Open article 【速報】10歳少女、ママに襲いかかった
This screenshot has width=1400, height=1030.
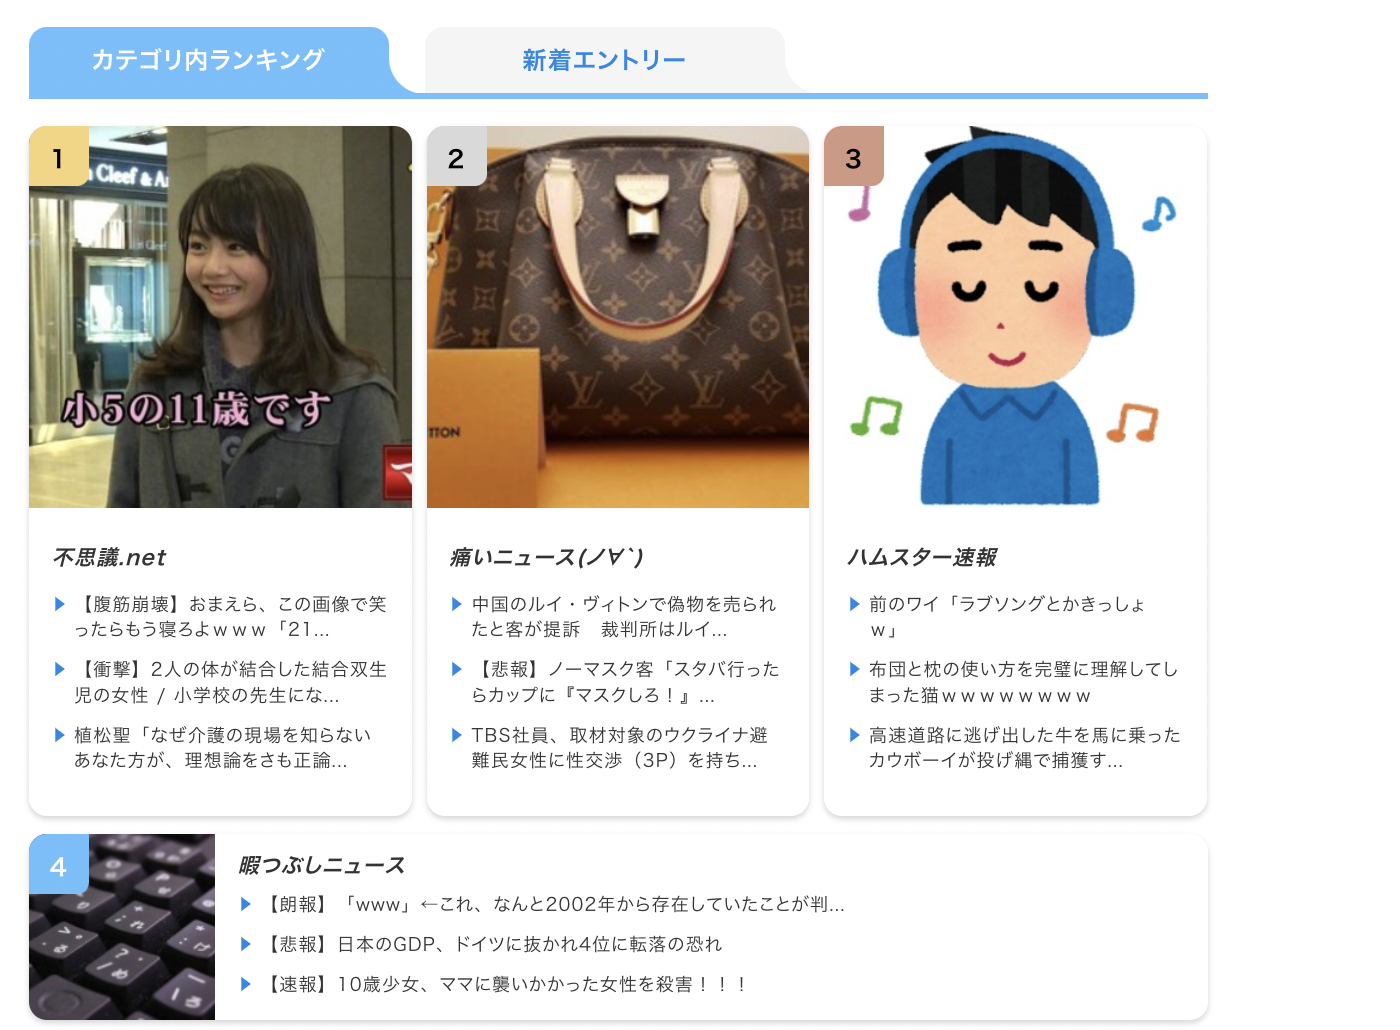point(504,984)
